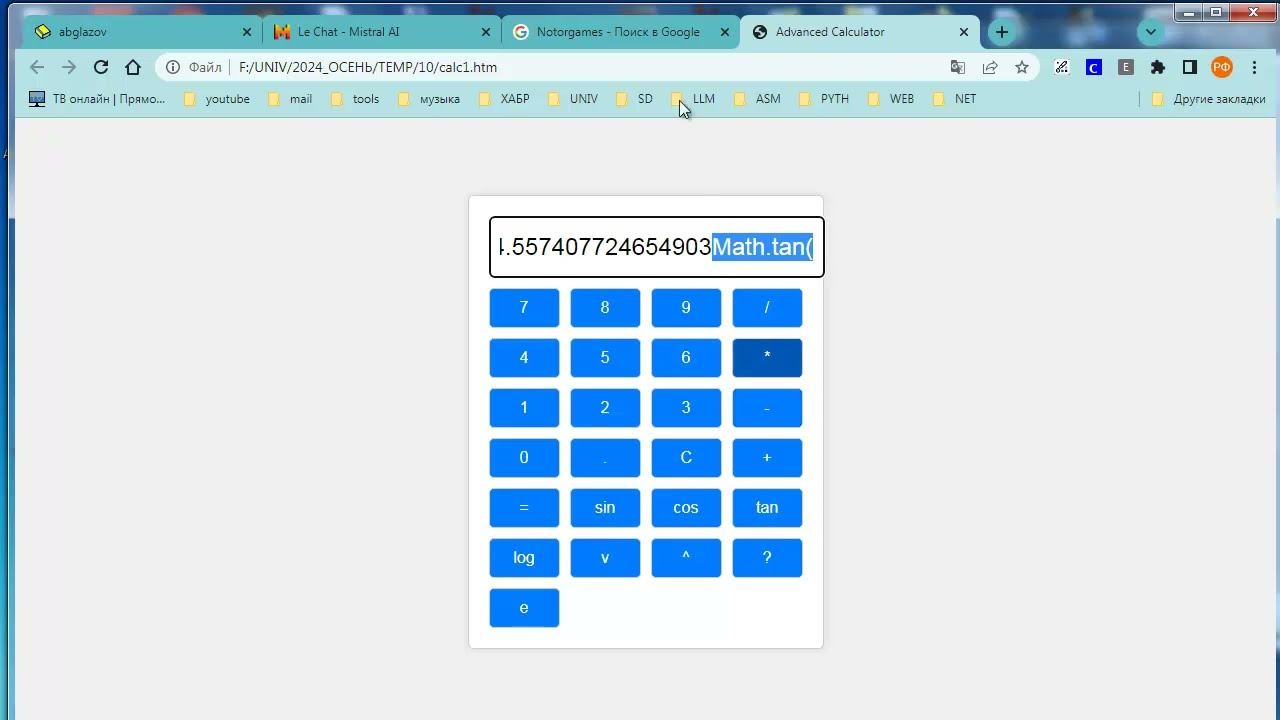Go back using browser back arrow
This screenshot has height=720, width=1280.
[37, 67]
